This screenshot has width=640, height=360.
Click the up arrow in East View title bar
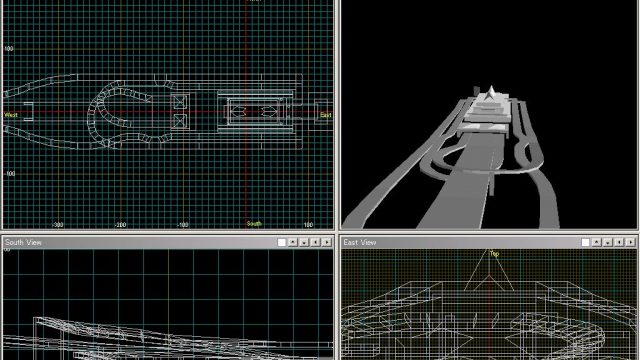pos(596,242)
